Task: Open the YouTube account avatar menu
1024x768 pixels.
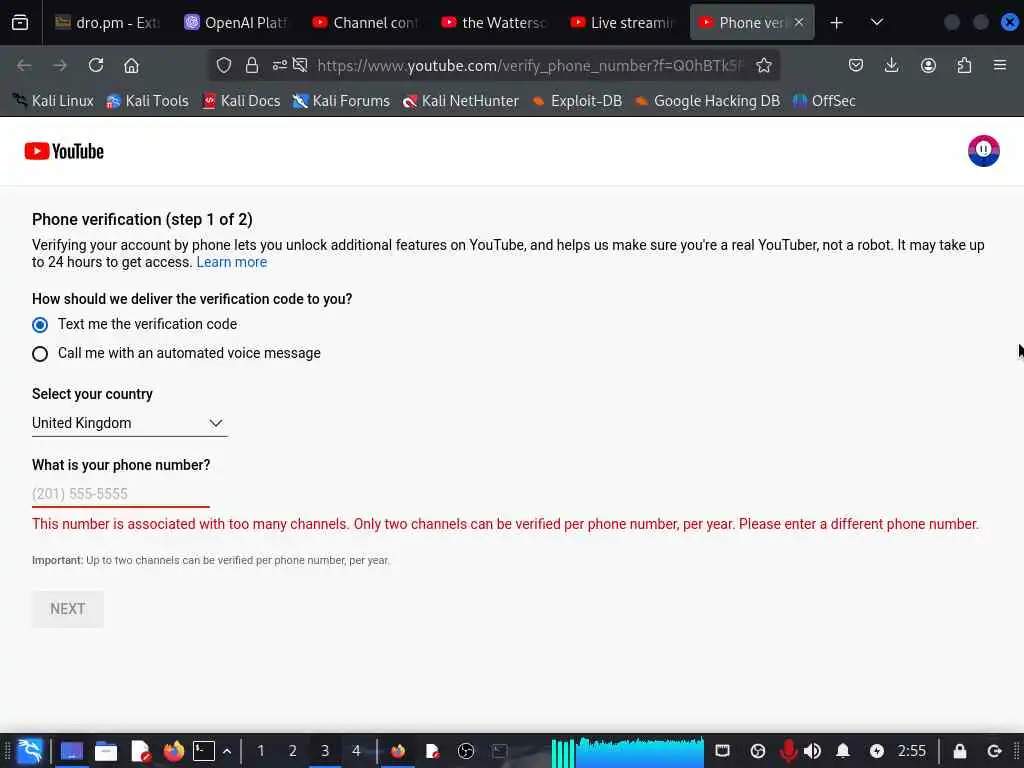Action: (984, 151)
